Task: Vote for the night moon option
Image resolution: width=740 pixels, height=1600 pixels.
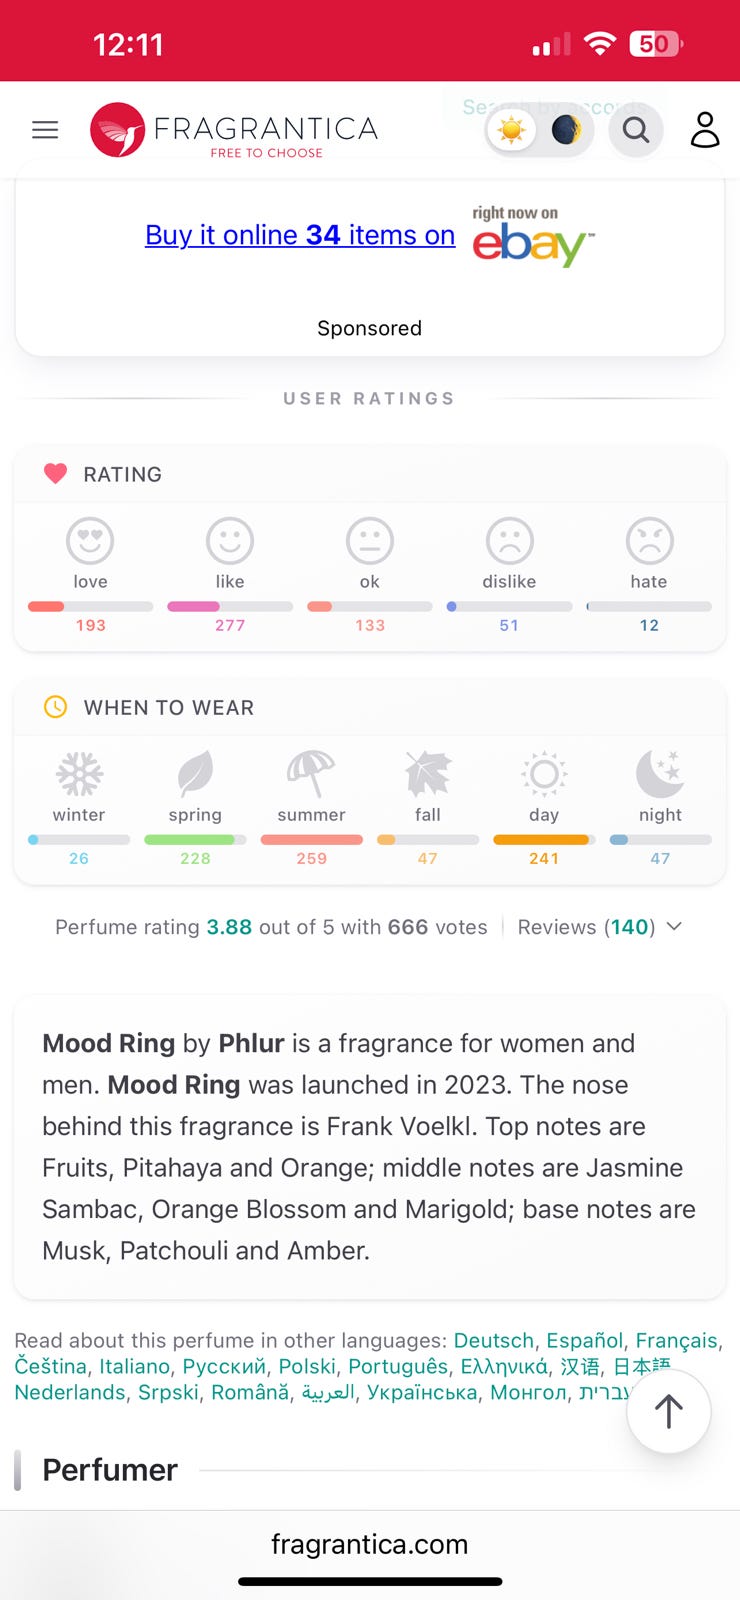Action: point(660,774)
